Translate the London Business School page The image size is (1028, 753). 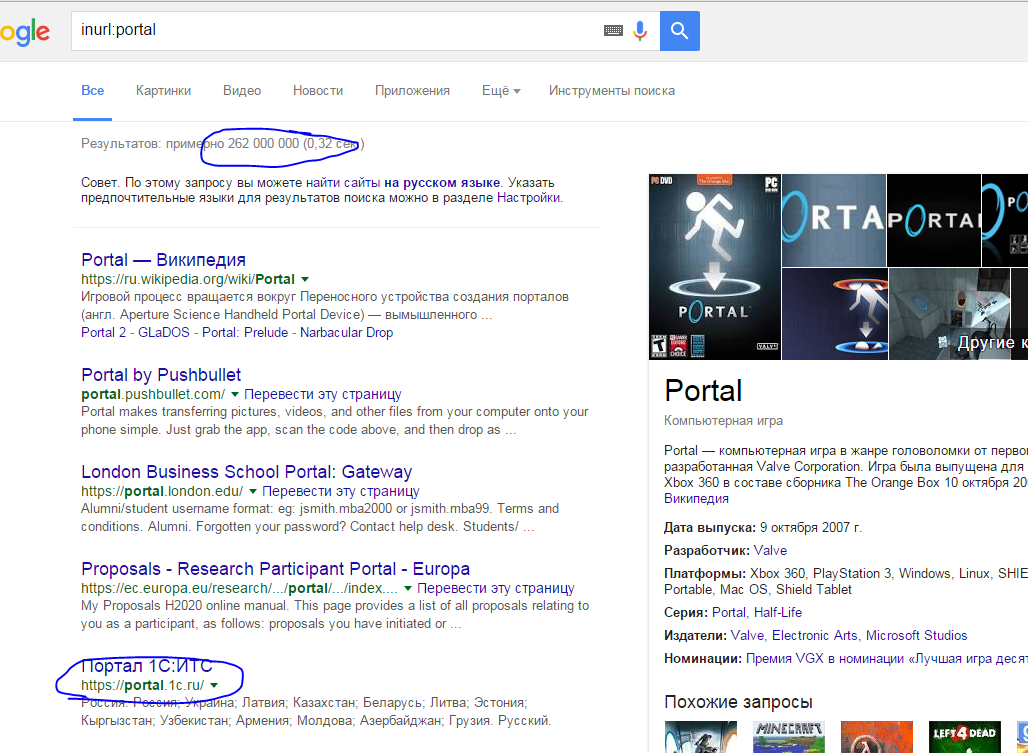pos(341,491)
